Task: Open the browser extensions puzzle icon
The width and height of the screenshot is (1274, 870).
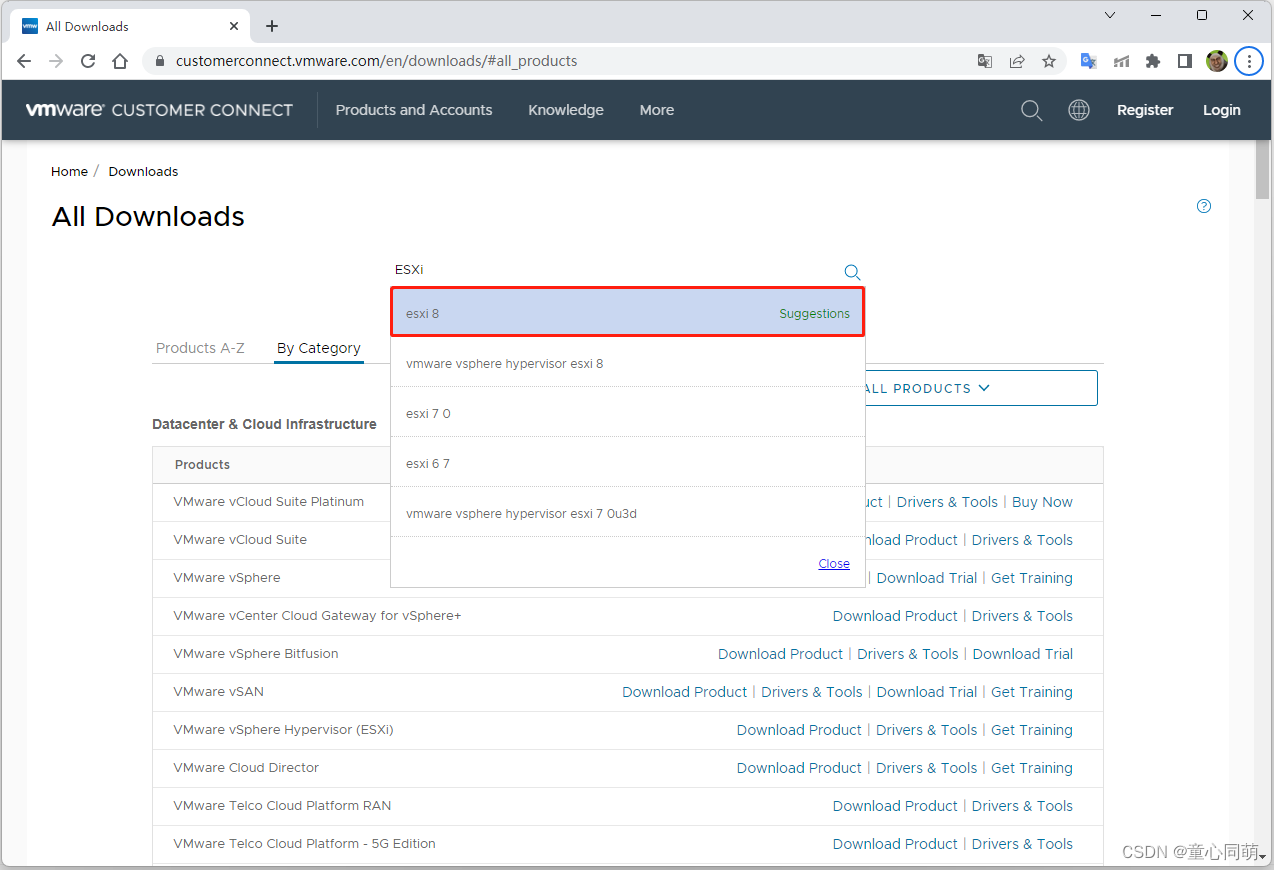Action: [1152, 61]
